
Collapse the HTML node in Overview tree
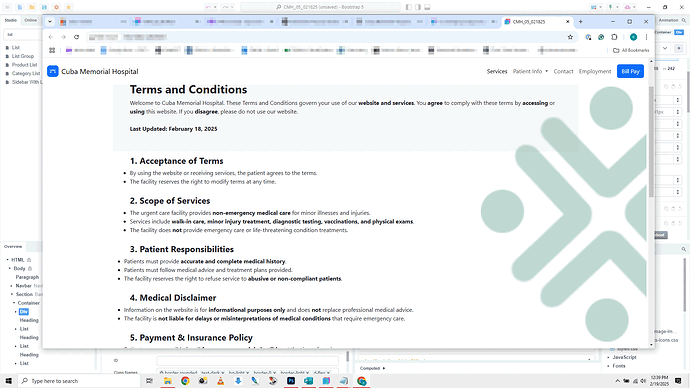coord(7,260)
